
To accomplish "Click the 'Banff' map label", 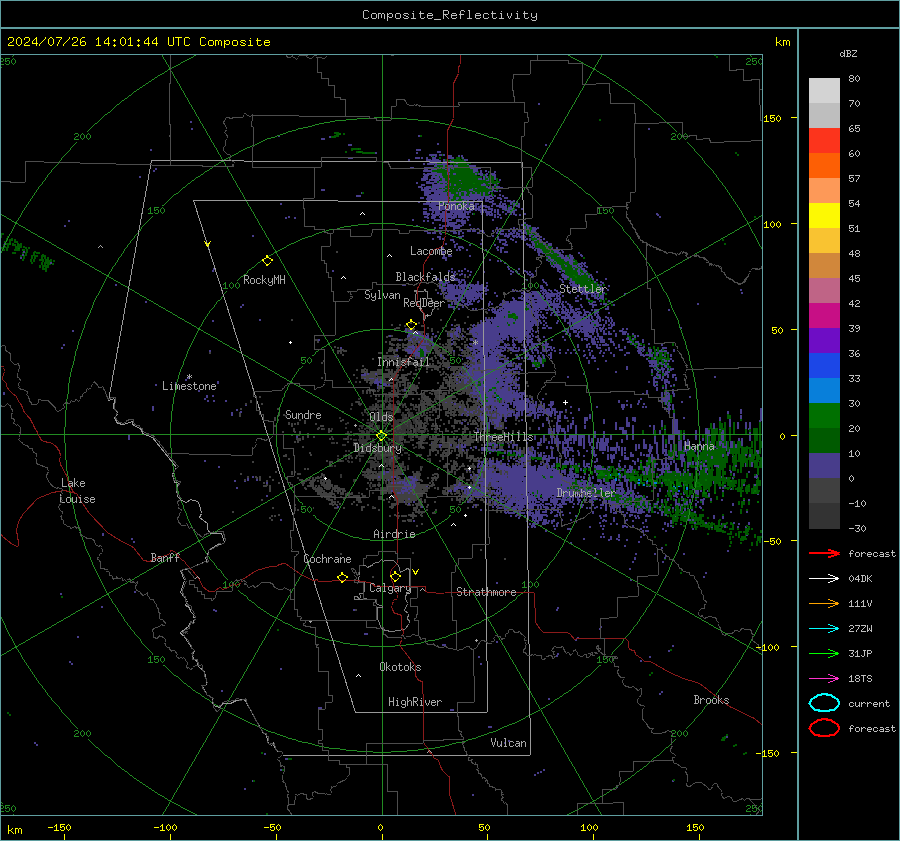I will click(165, 557).
